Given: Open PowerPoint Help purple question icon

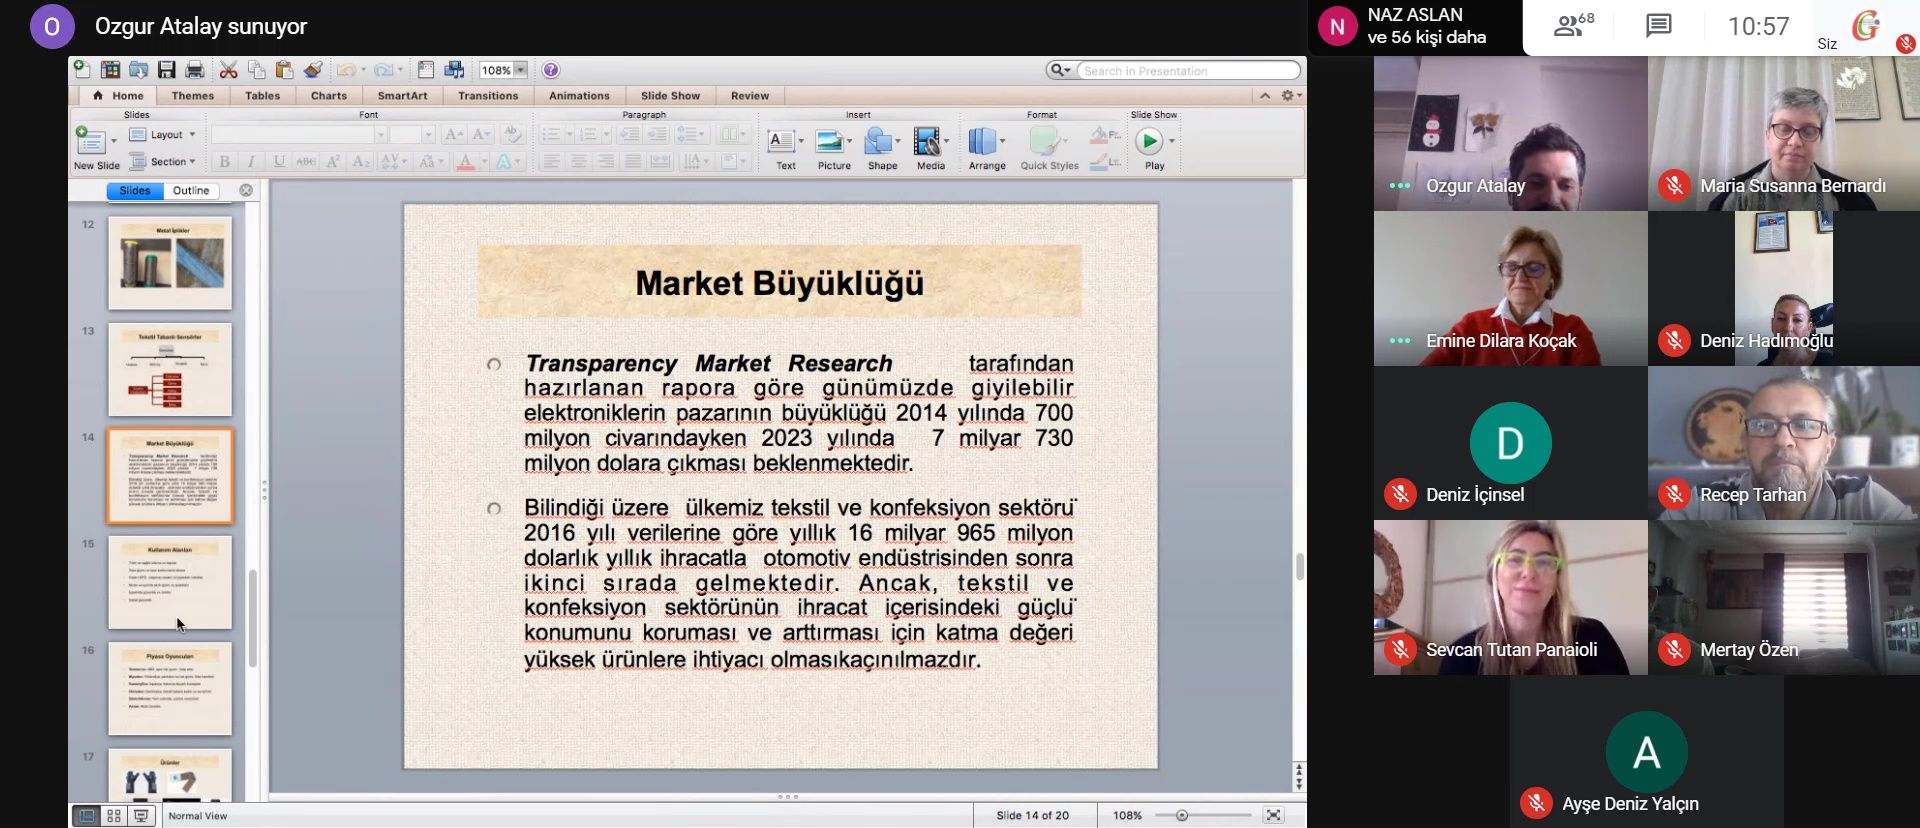Looking at the screenshot, I should pos(551,70).
